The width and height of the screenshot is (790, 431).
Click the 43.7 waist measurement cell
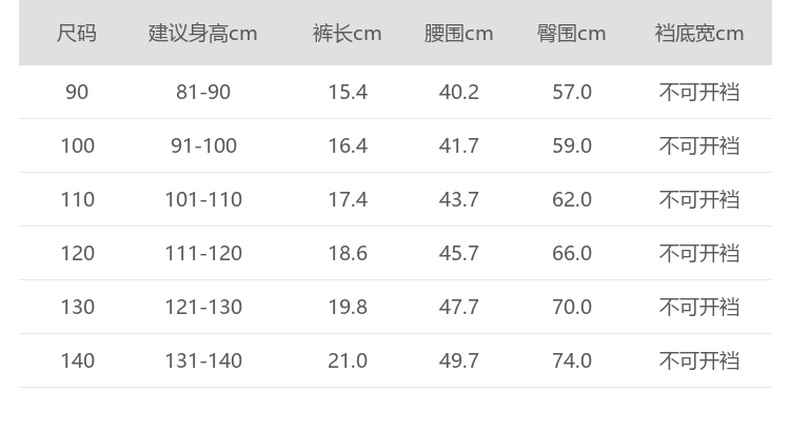click(x=459, y=200)
